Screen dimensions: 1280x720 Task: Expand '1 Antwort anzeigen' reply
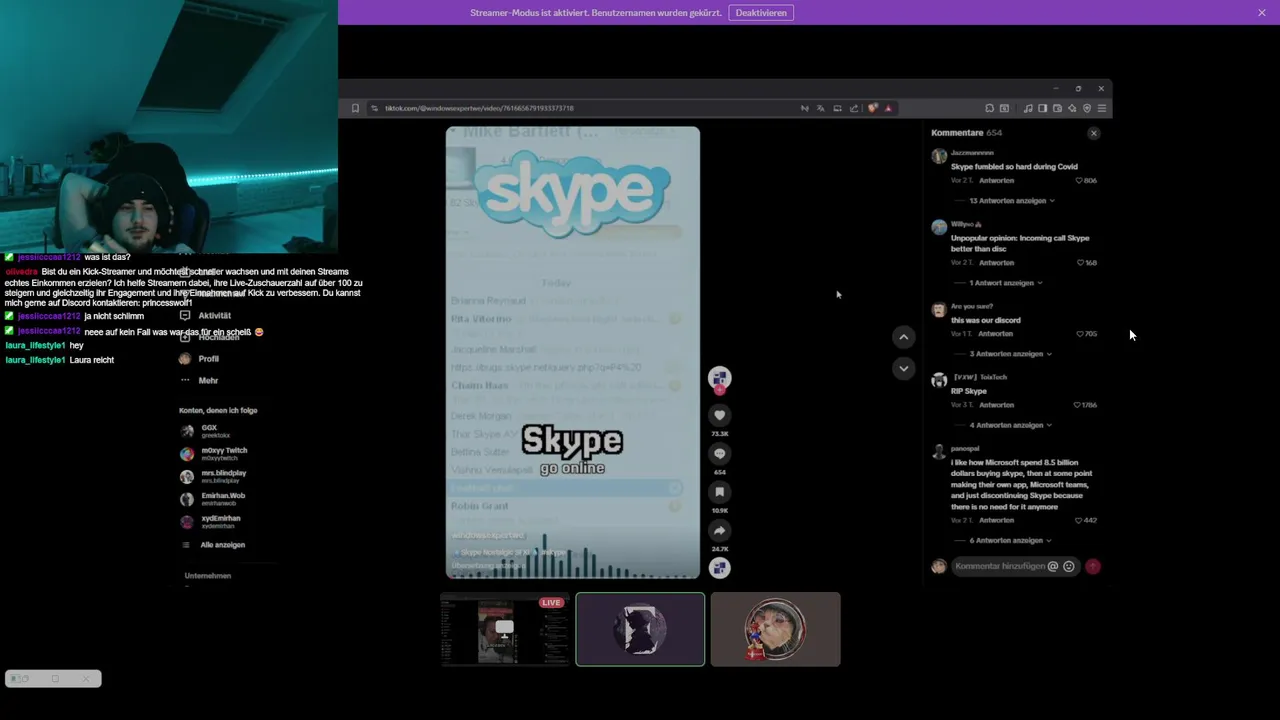coord(1005,283)
